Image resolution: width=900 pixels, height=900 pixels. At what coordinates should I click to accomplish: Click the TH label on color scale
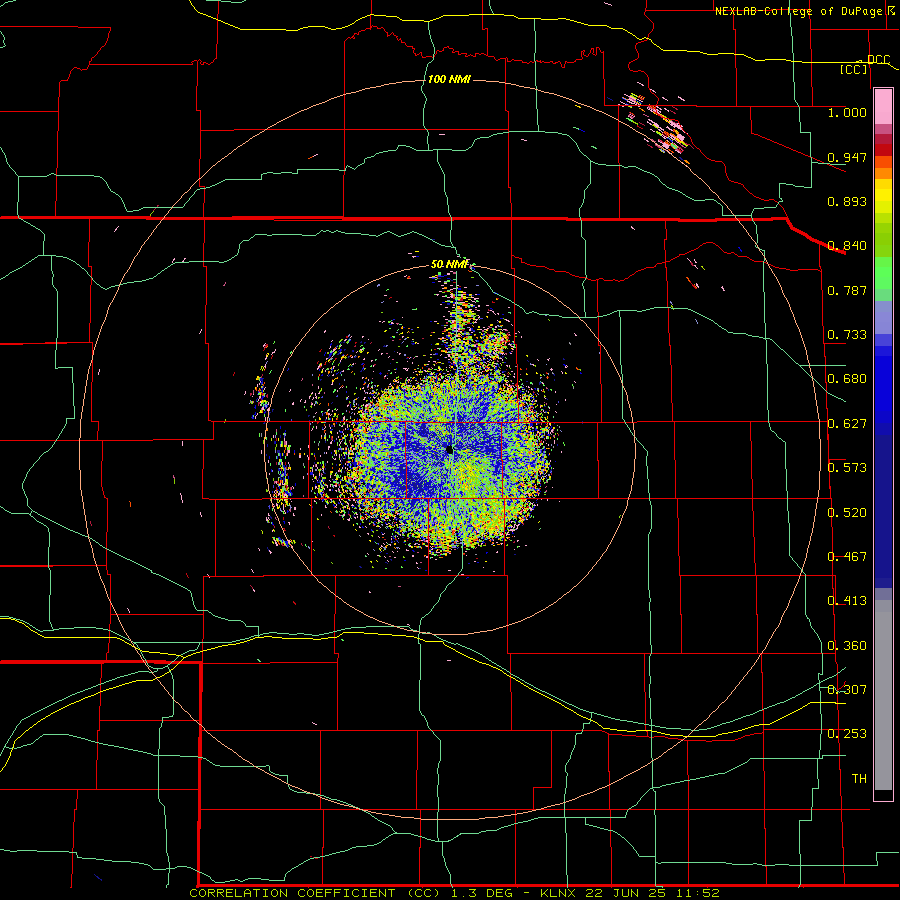point(859,779)
